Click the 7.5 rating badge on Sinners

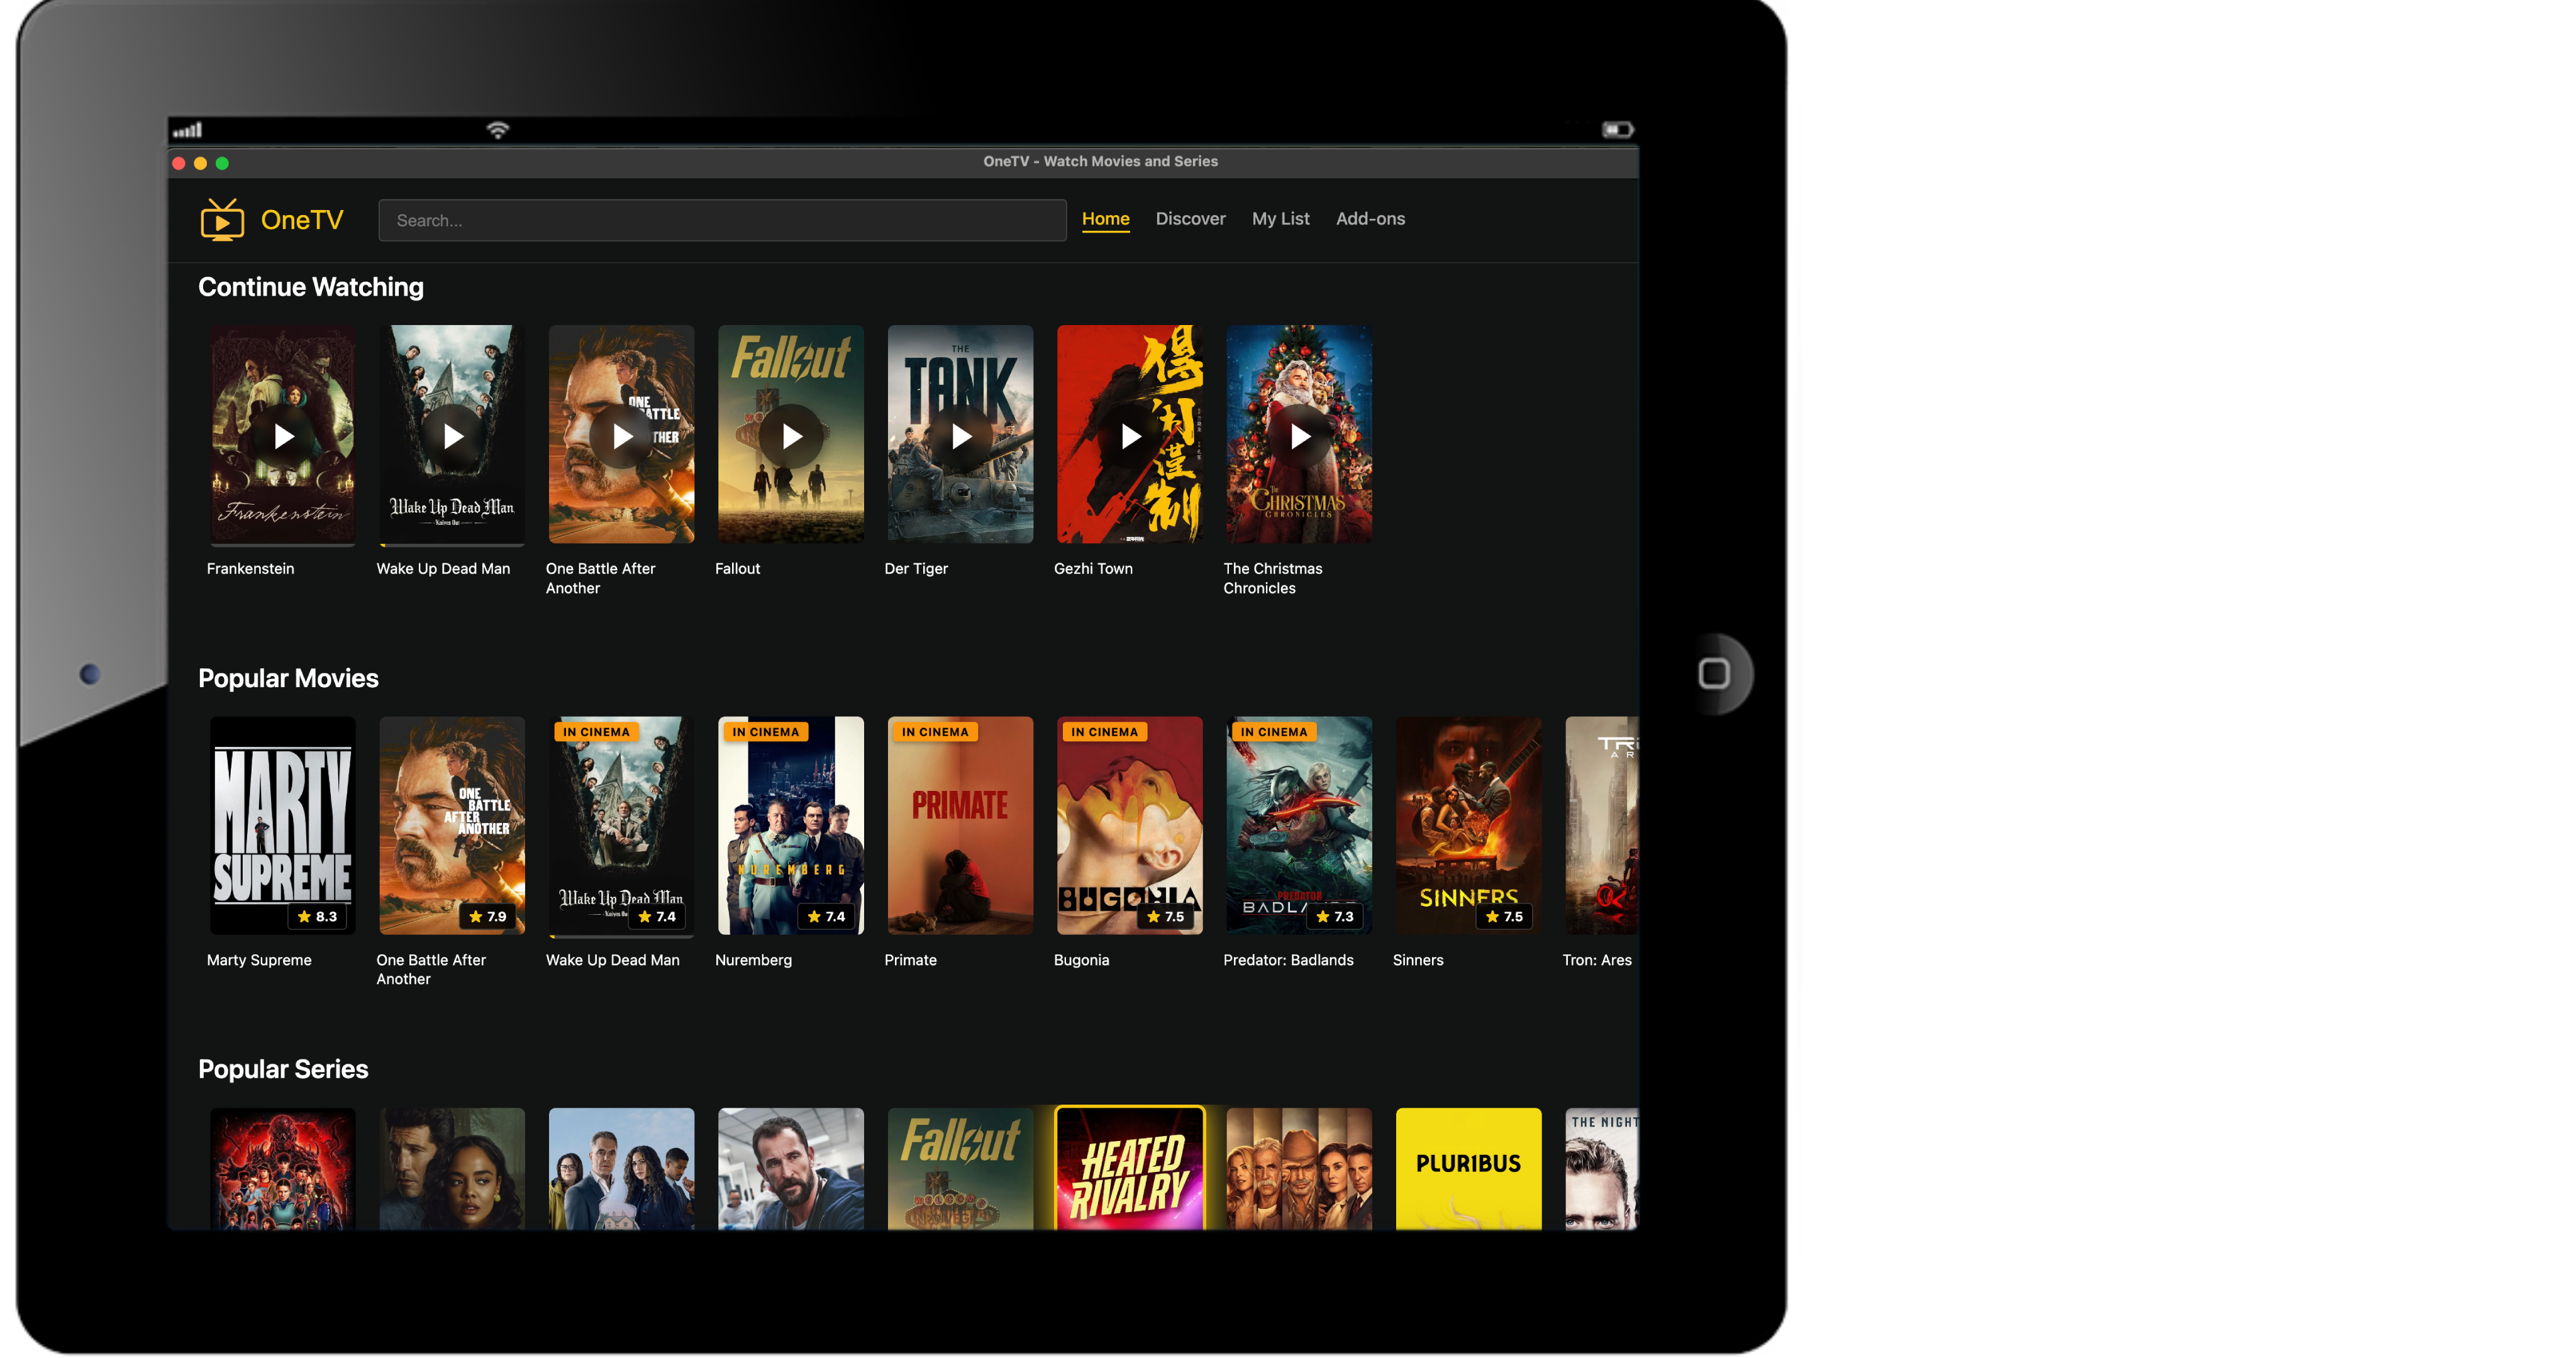tap(1505, 916)
